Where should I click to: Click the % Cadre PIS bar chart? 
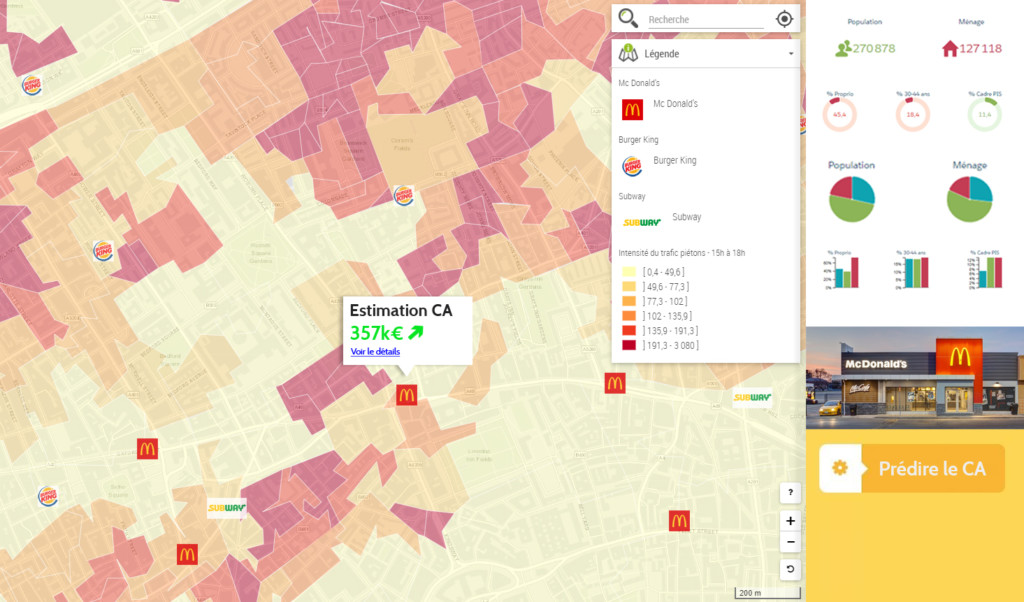click(985, 272)
